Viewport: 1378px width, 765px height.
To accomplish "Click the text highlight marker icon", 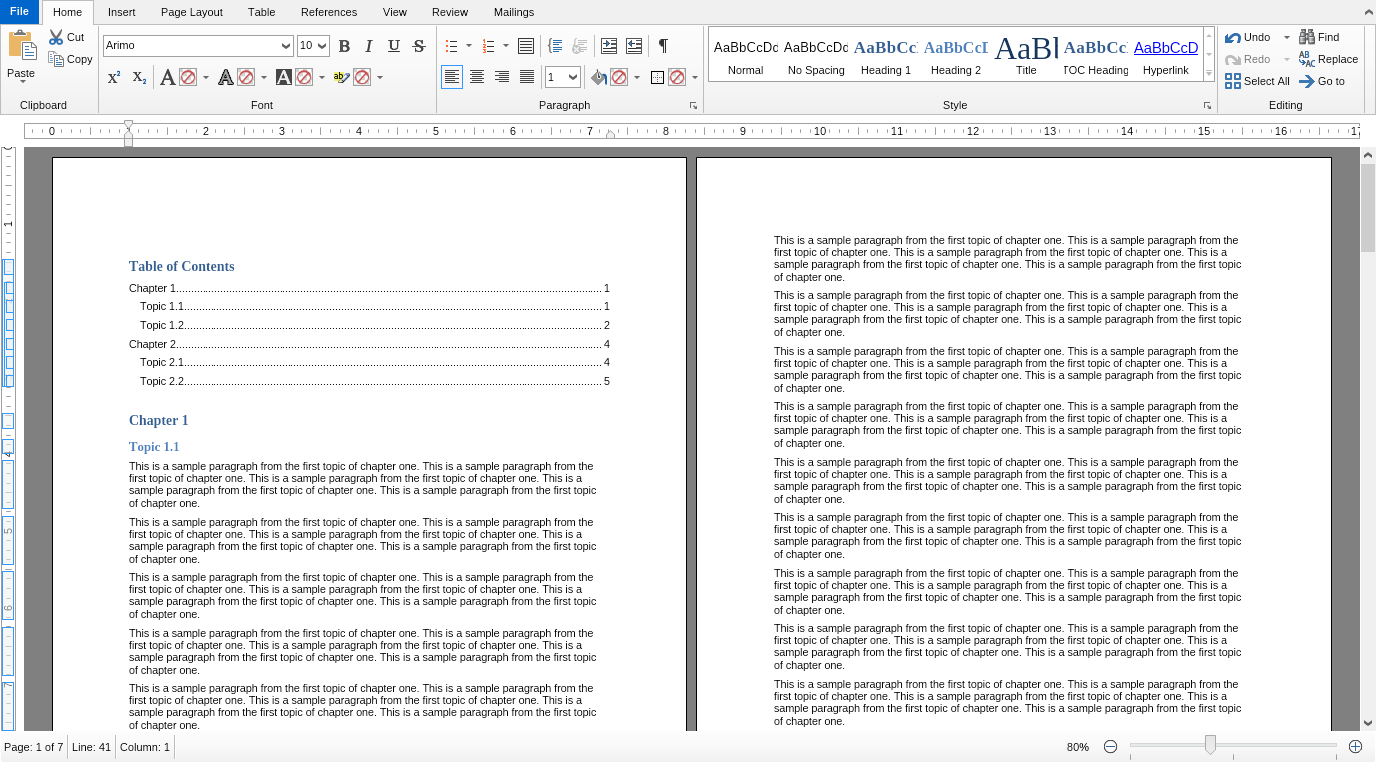I will pos(341,77).
